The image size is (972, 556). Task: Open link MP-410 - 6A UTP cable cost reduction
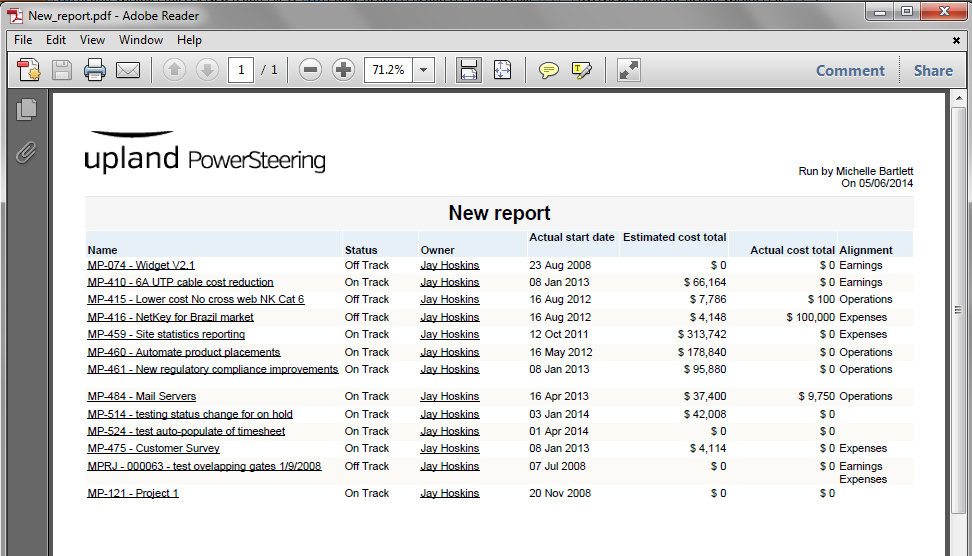click(x=180, y=282)
